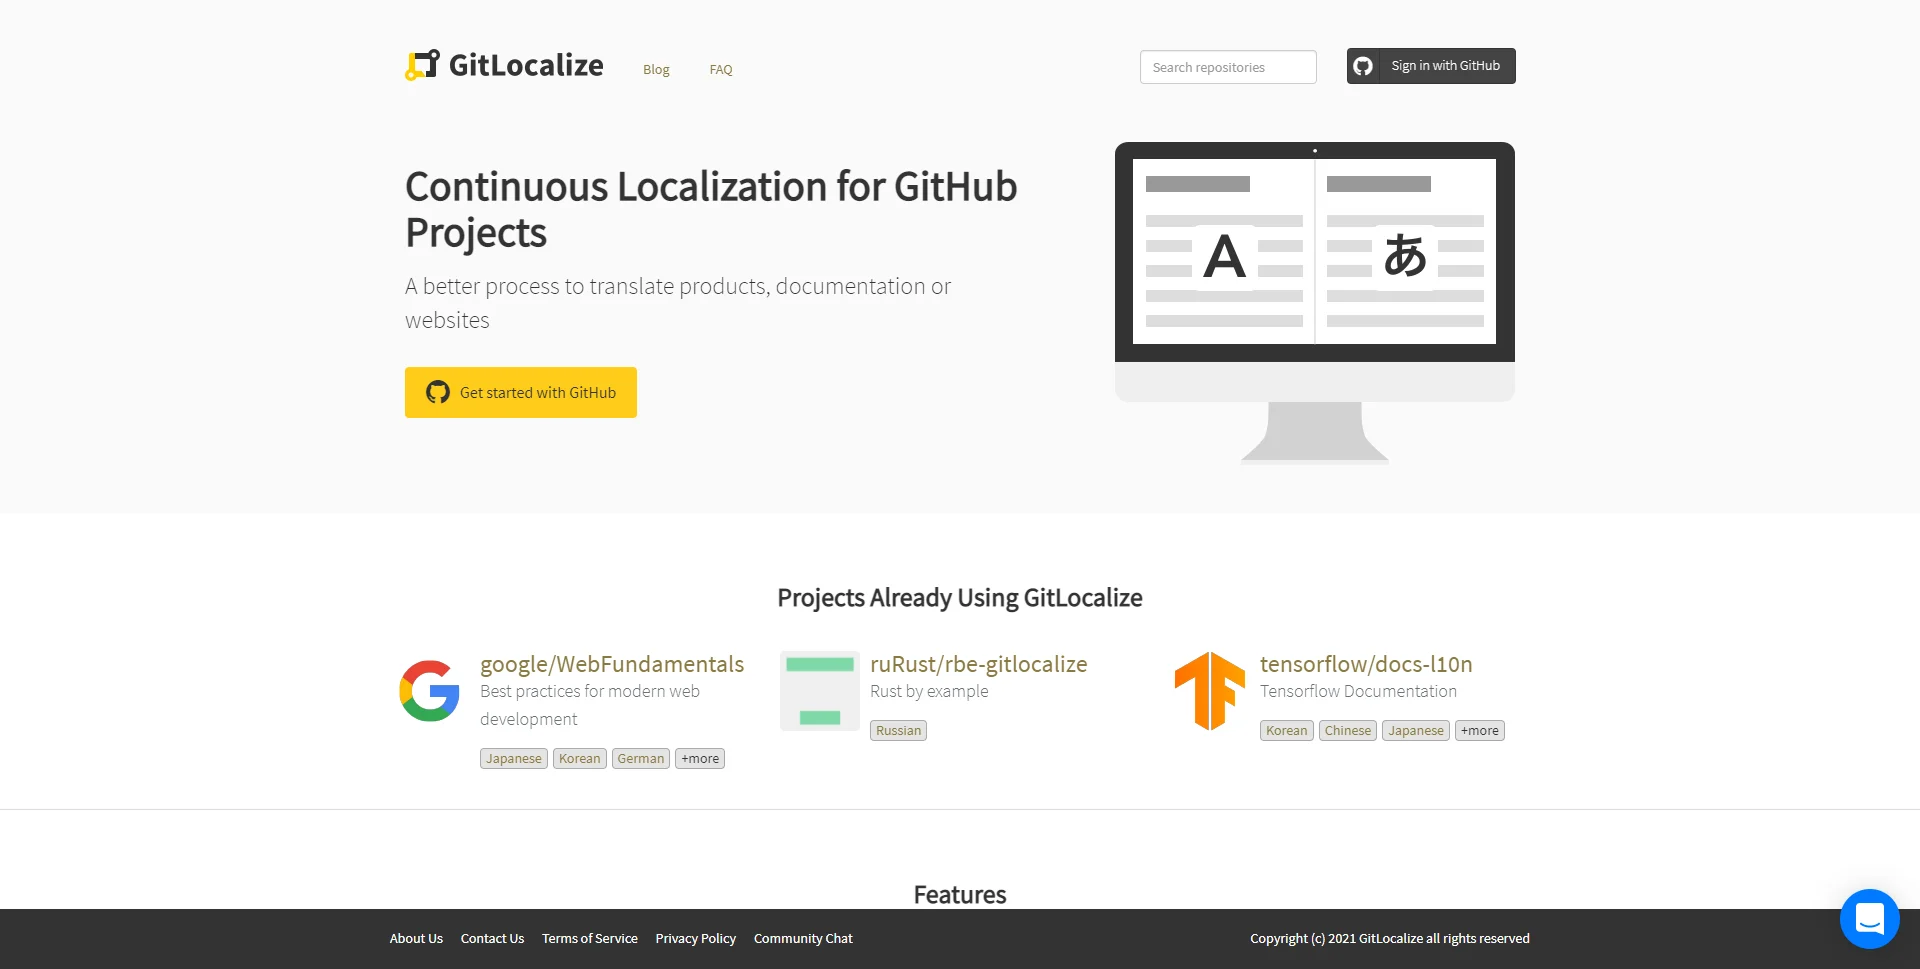
Task: Click the monitor illustration showing translation preview
Action: 1314,270
